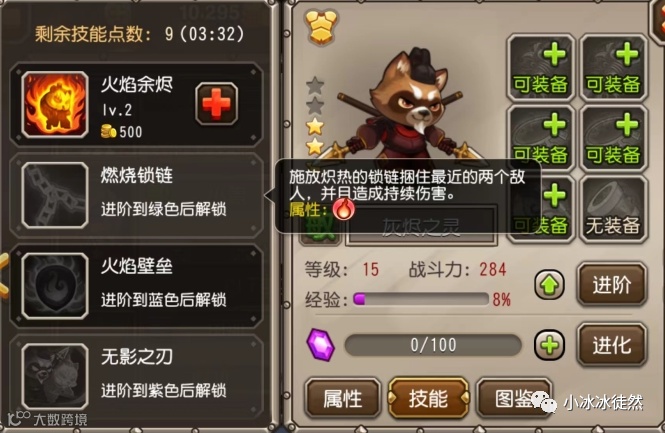The image size is (665, 433).
Task: Equip item in top-right 可装备 slot
Action: coord(613,68)
